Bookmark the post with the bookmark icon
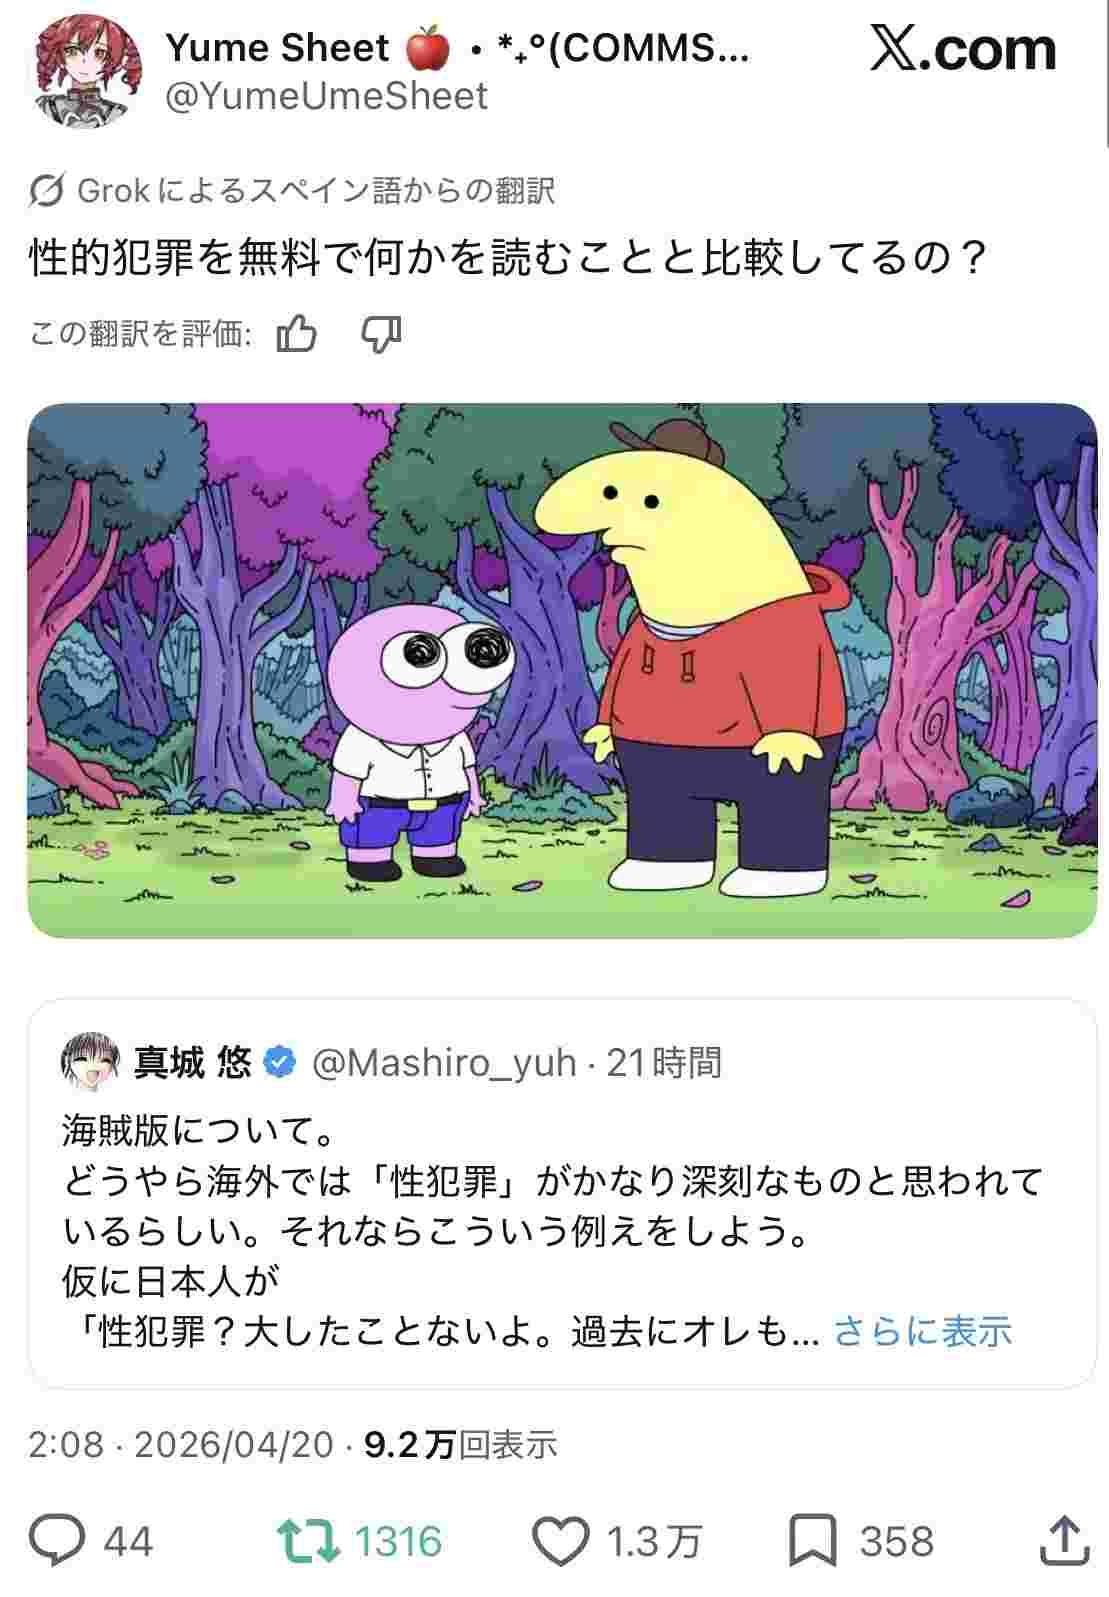Viewport: 1109px width, 1597px height. click(812, 1541)
